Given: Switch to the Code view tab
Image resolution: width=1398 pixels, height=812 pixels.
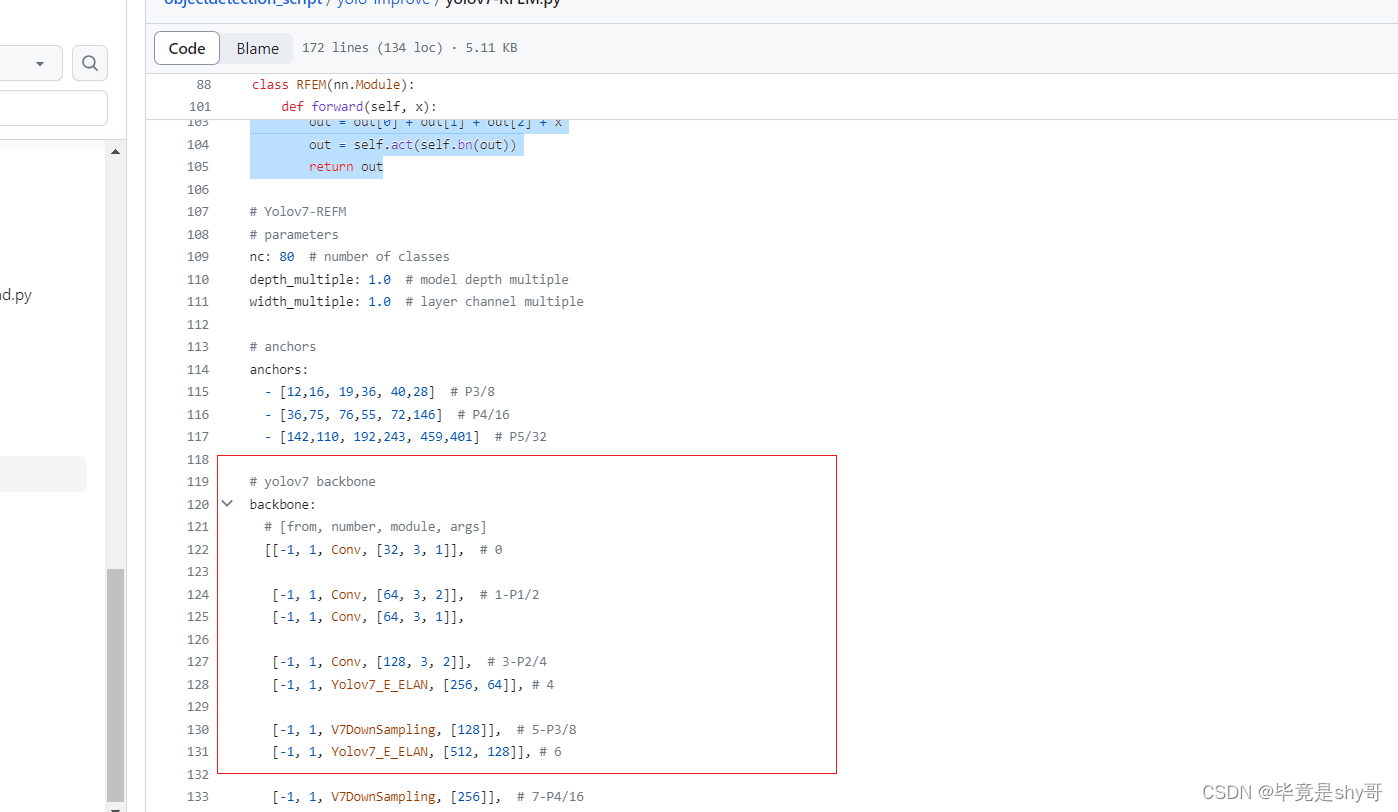Looking at the screenshot, I should (x=187, y=48).
